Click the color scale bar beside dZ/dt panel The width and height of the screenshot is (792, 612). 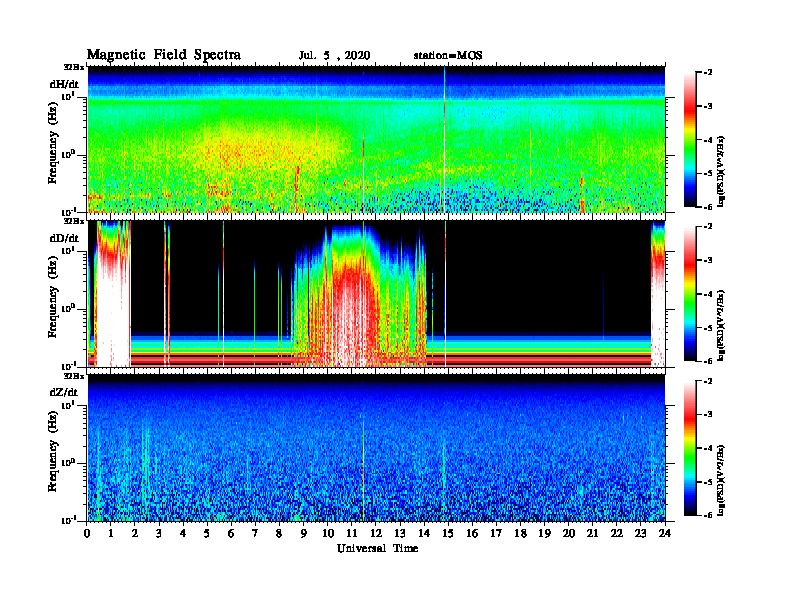[690, 448]
